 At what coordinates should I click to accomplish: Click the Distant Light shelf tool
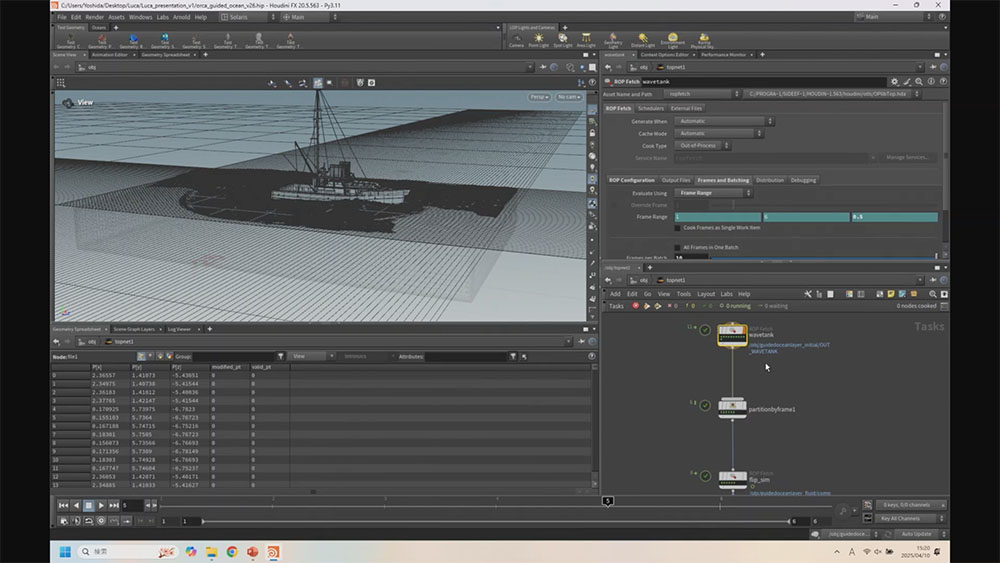point(643,40)
